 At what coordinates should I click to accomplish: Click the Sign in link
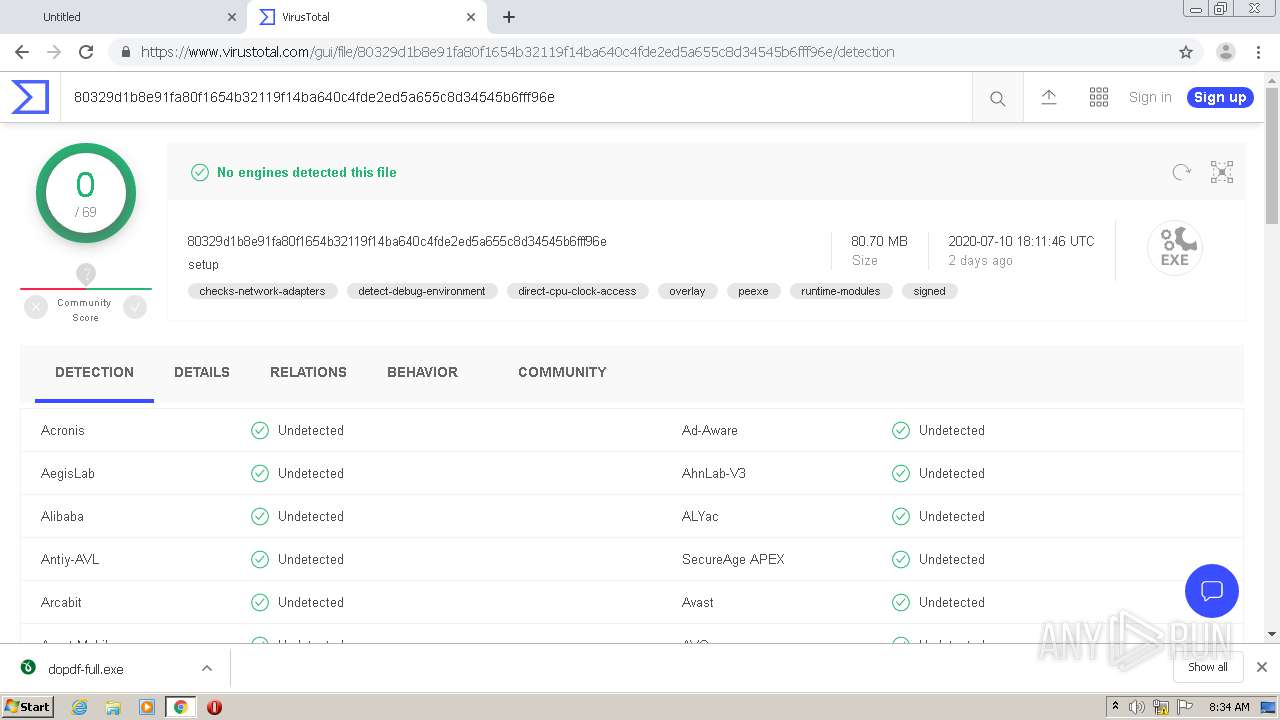[x=1150, y=97]
